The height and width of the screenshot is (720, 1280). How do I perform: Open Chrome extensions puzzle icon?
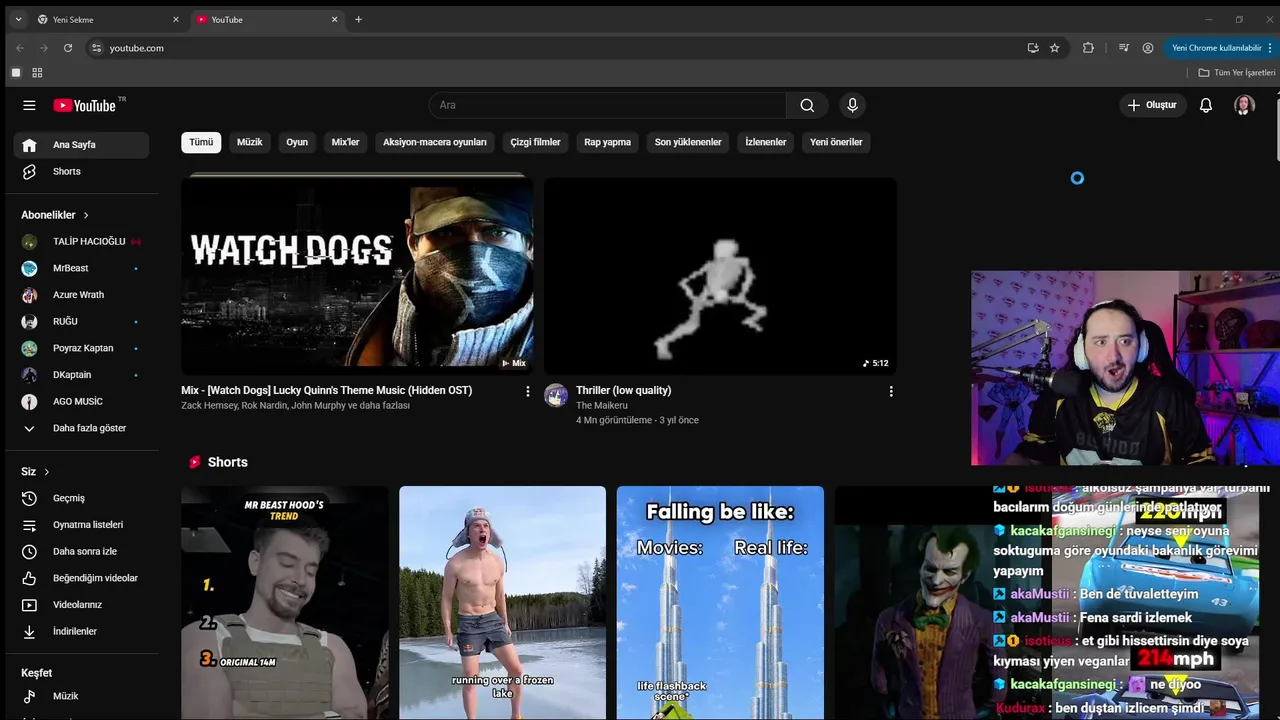1088,48
